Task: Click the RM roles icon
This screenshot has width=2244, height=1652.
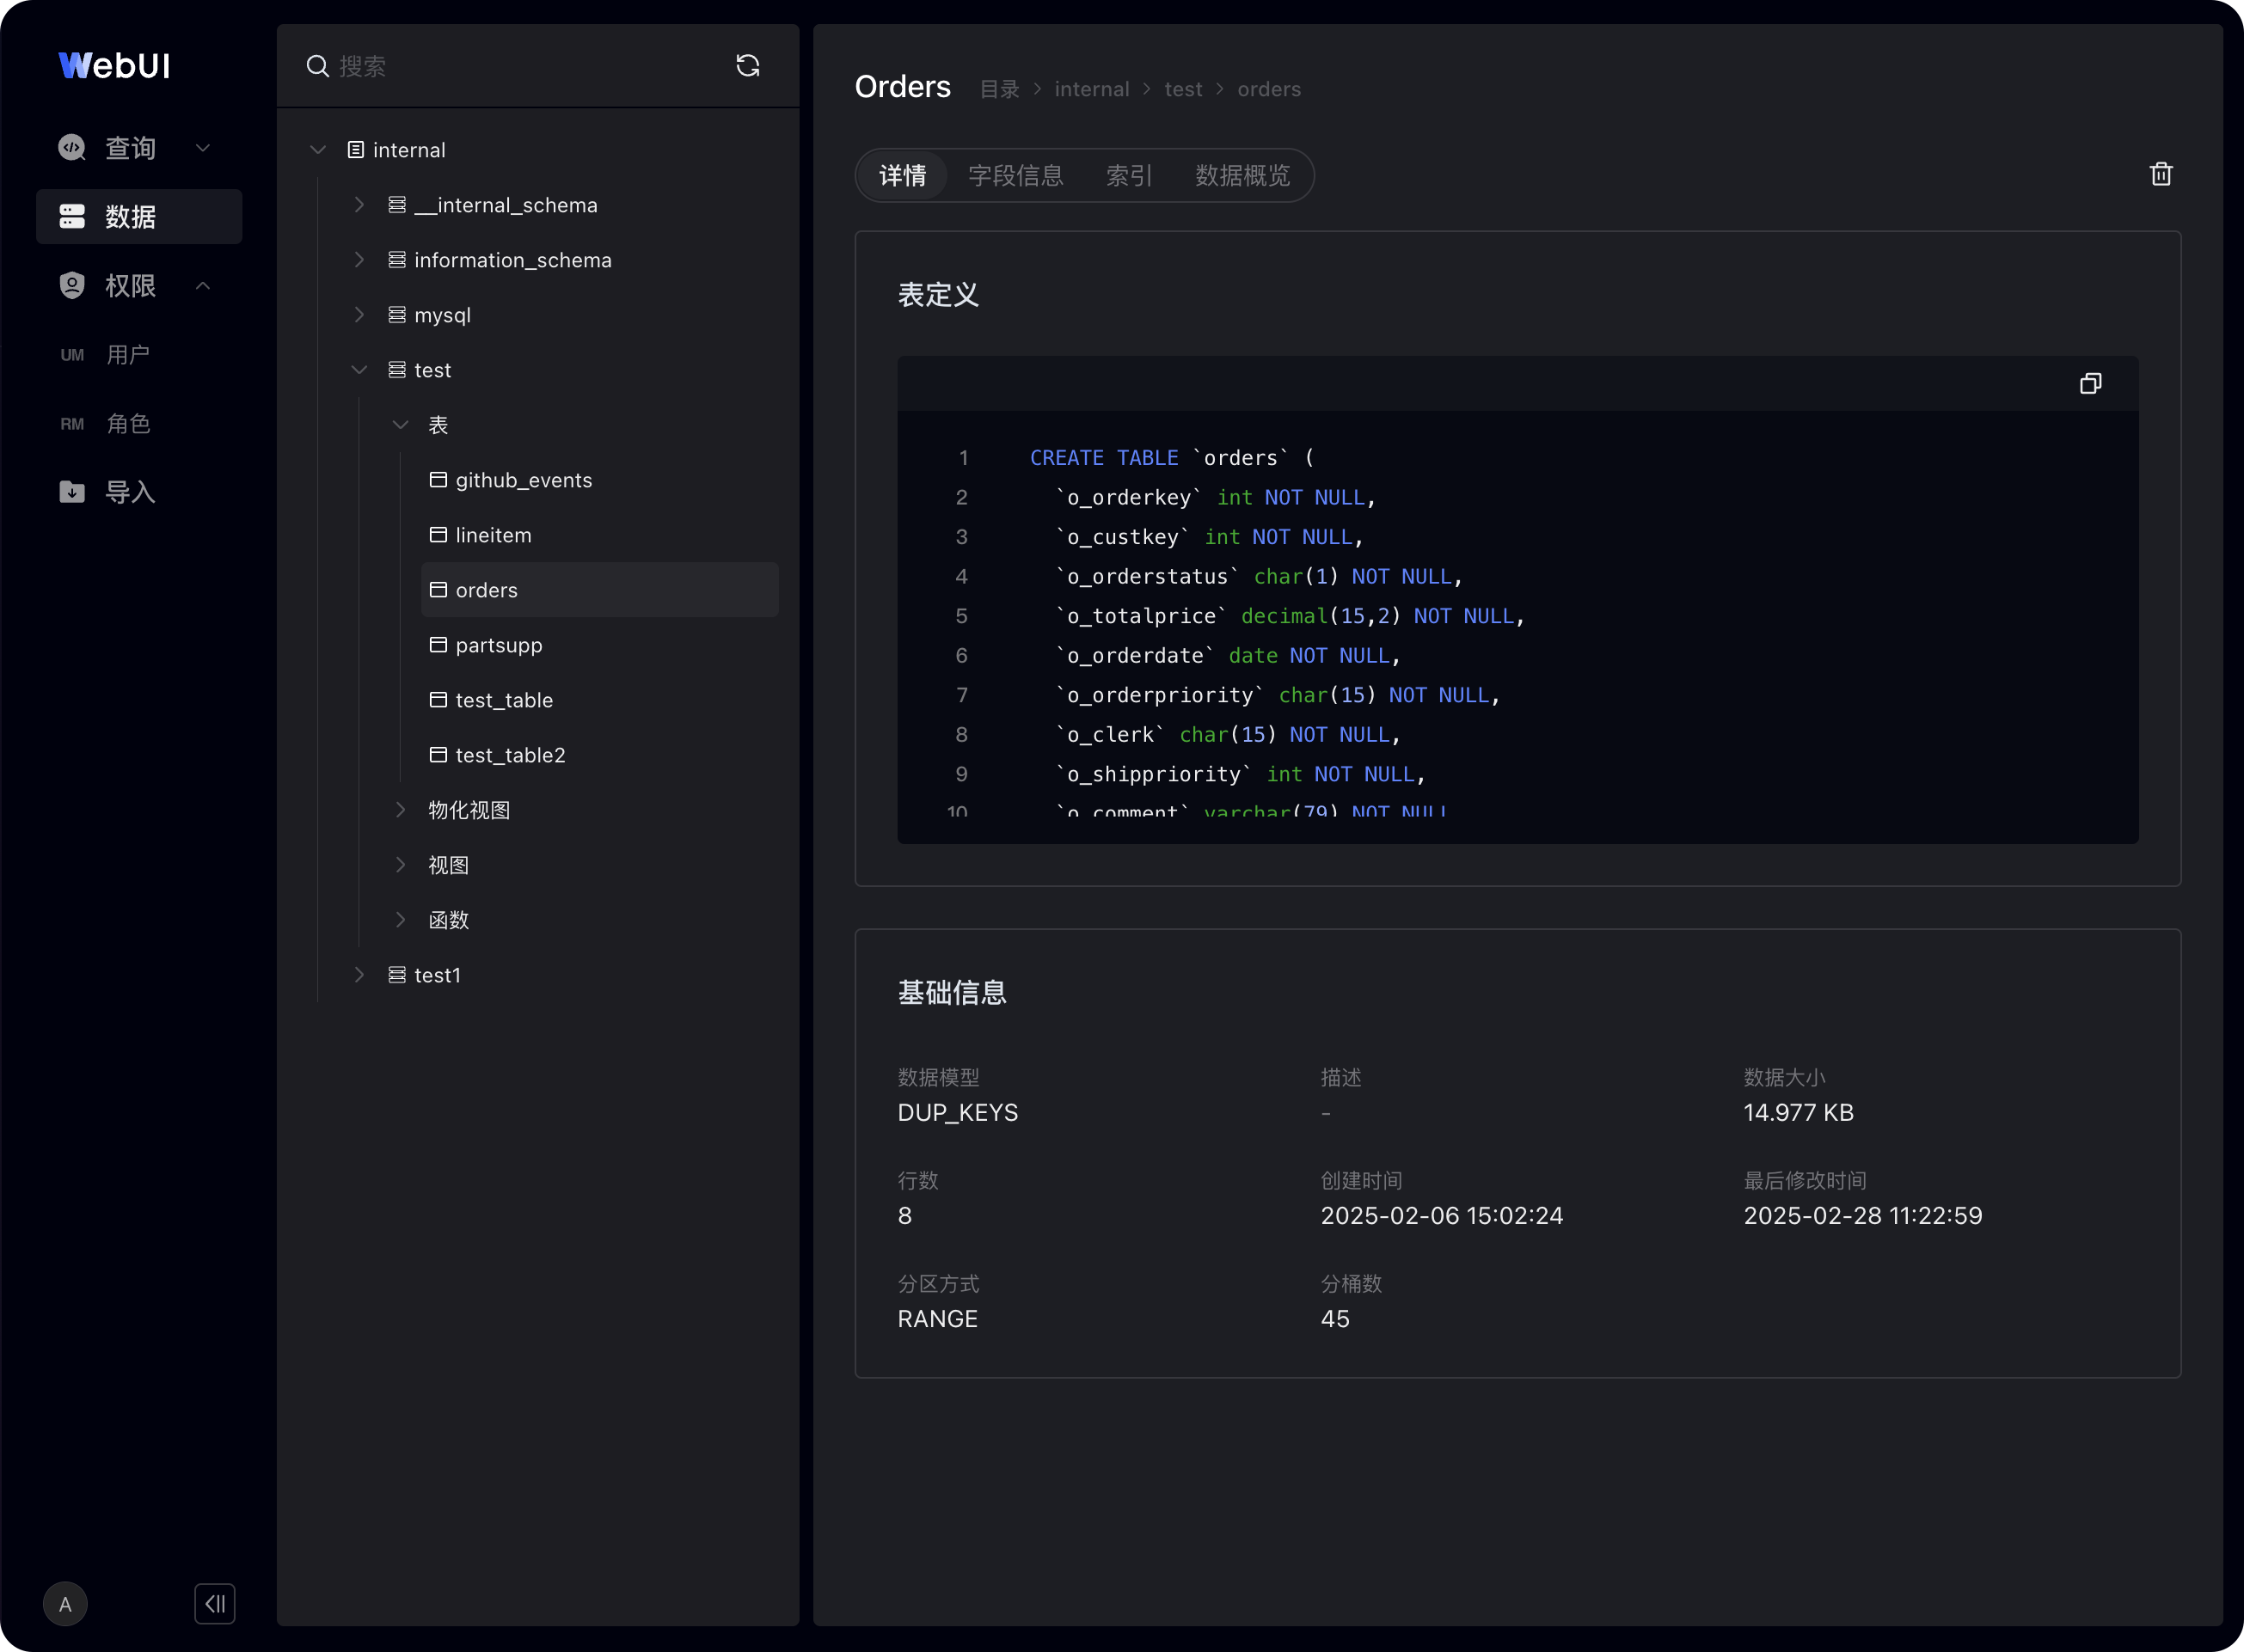Action: (x=72, y=424)
